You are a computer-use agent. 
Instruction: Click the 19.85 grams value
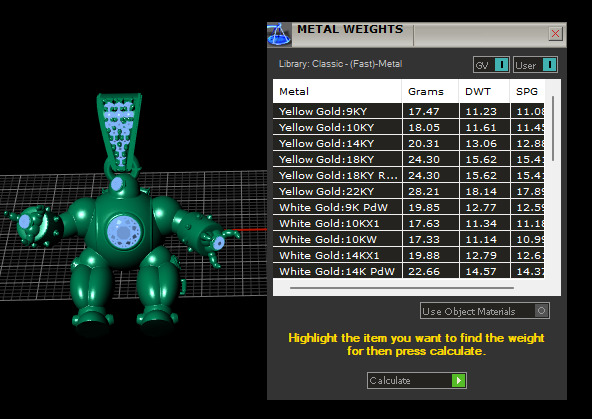424,207
